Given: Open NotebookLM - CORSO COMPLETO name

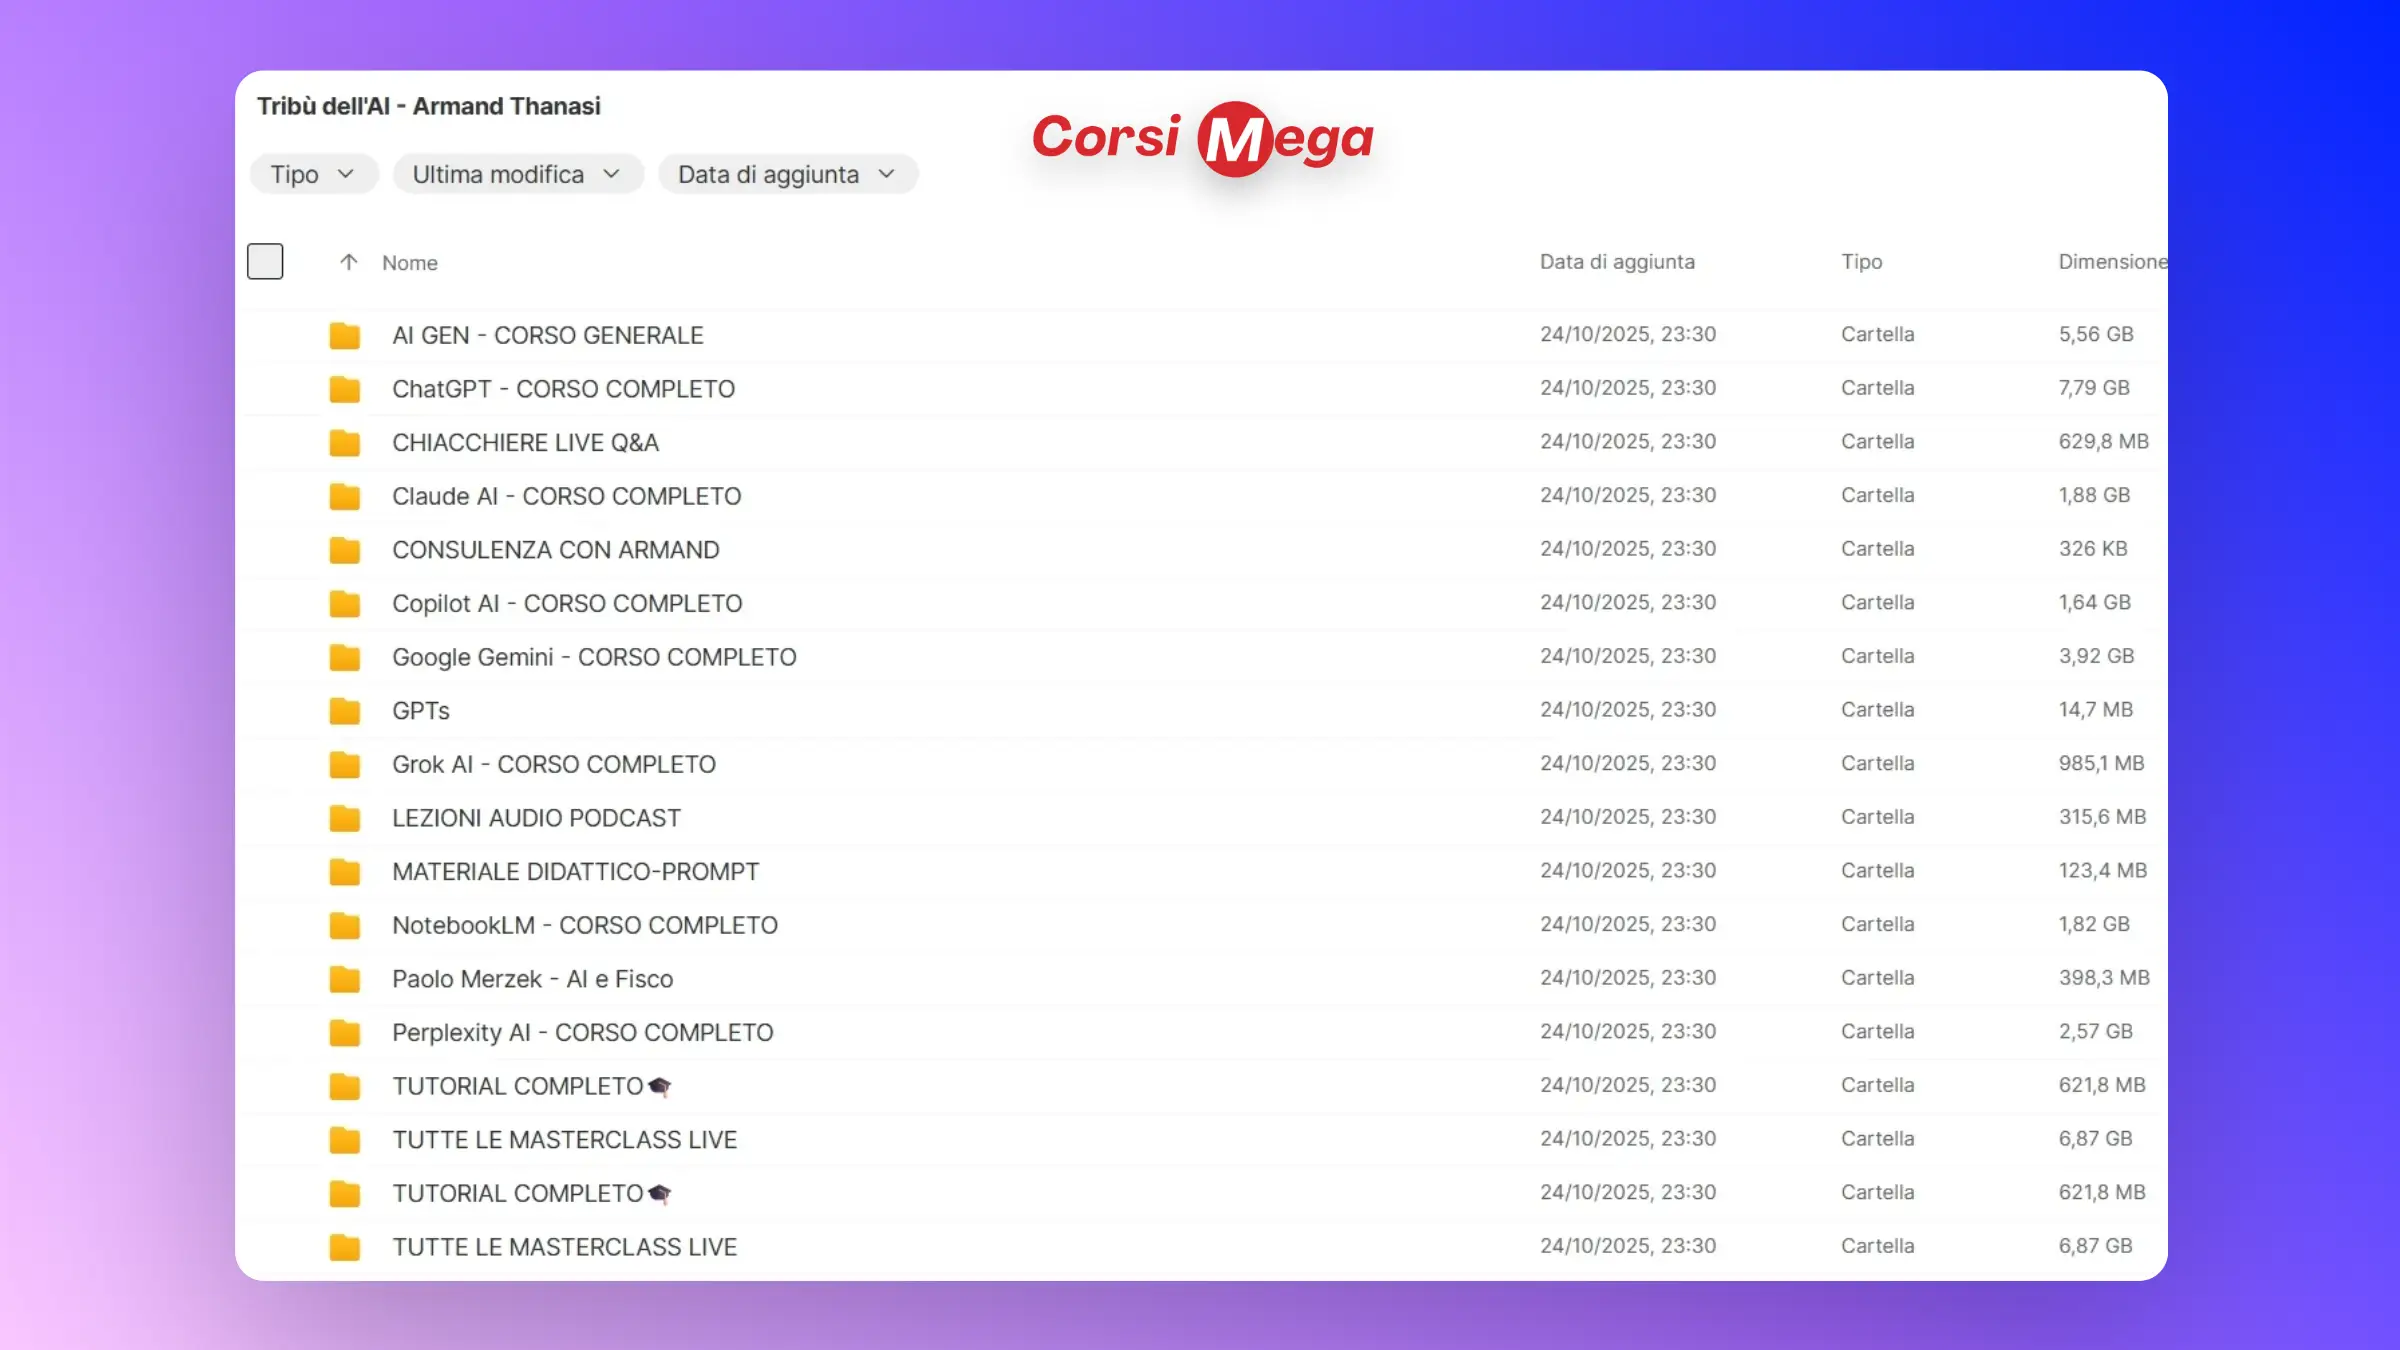Looking at the screenshot, I should (585, 925).
